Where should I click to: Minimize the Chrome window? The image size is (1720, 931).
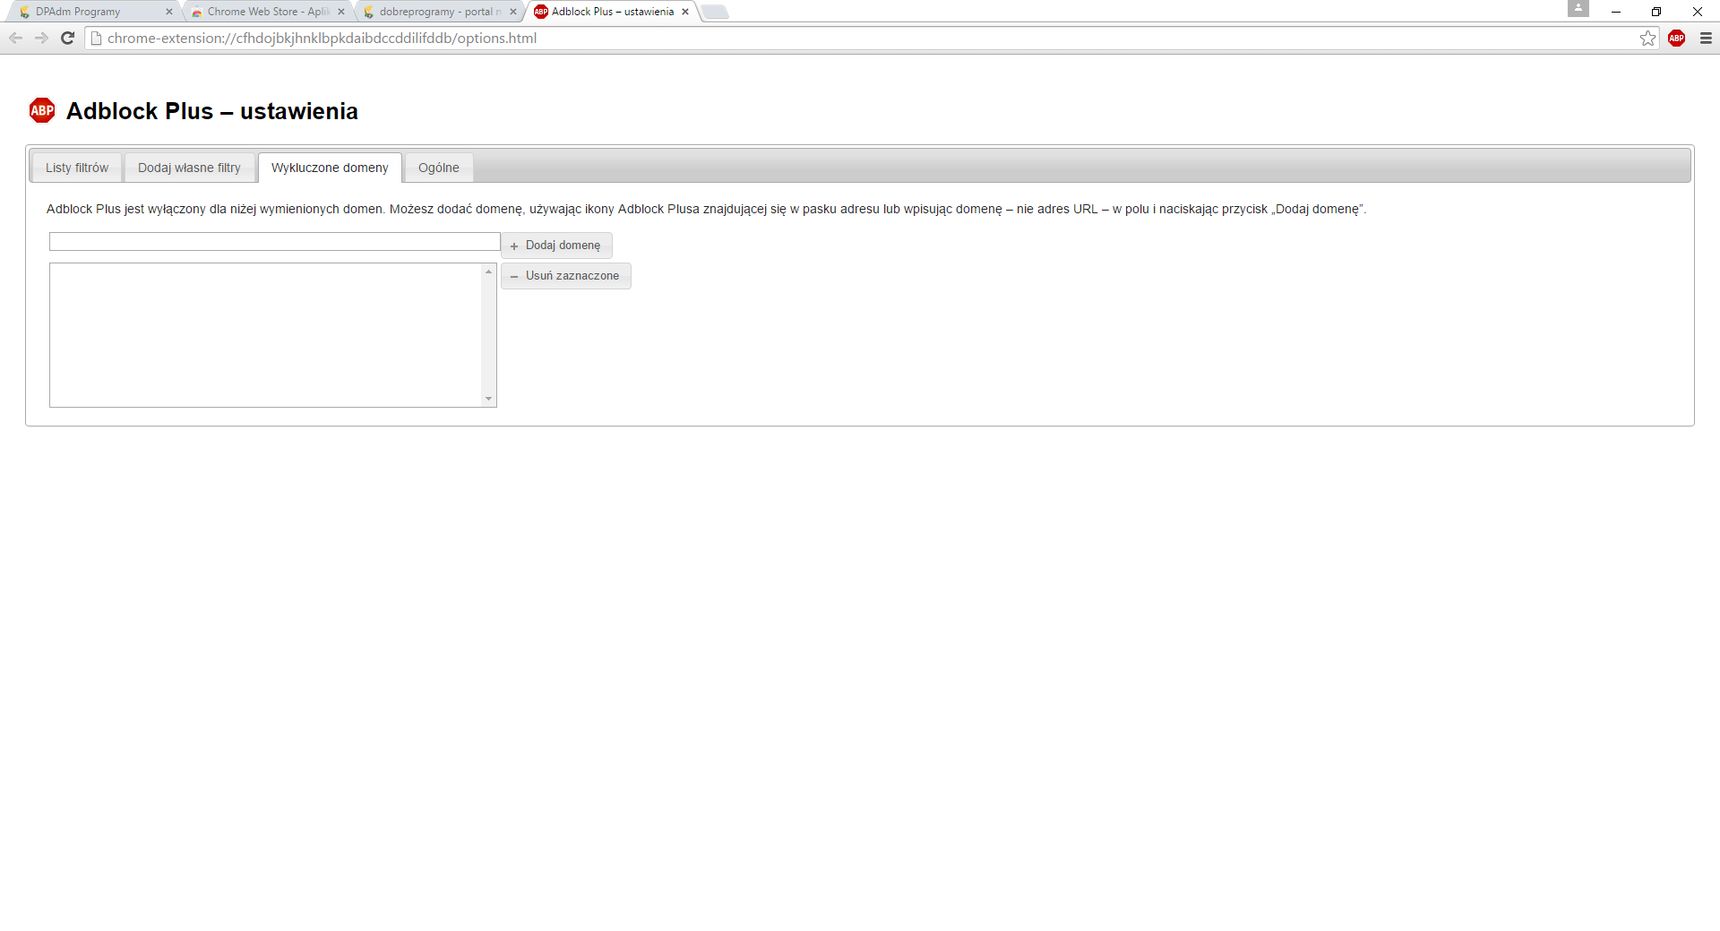pyautogui.click(x=1615, y=12)
